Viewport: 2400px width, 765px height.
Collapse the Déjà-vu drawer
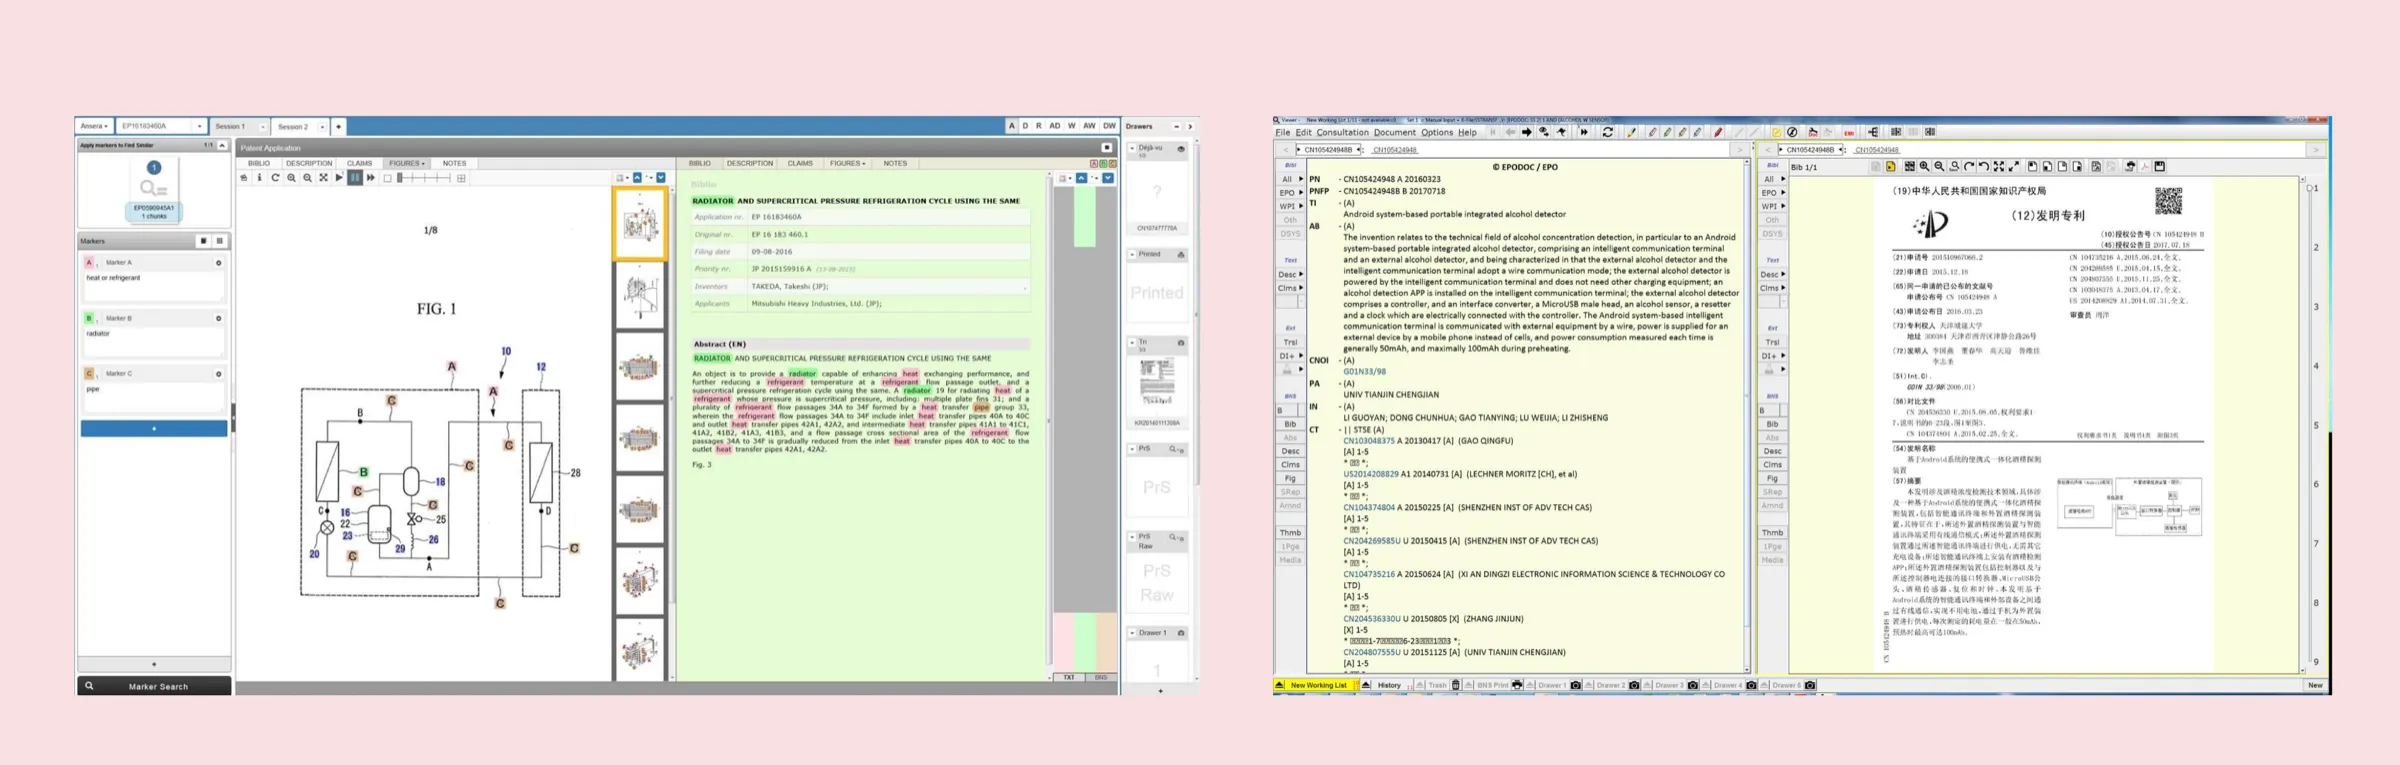1132,148
